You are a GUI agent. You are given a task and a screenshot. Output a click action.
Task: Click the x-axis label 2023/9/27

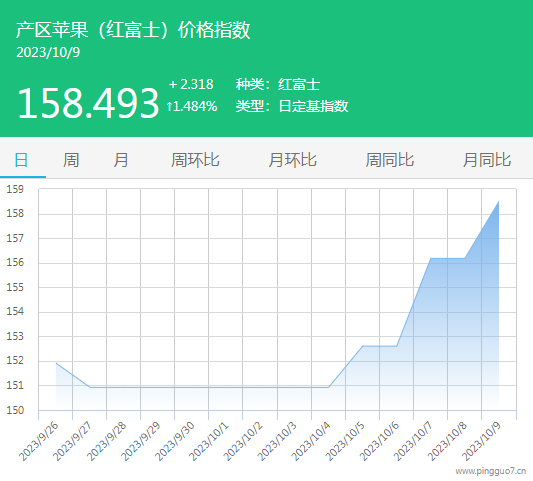tap(72, 441)
